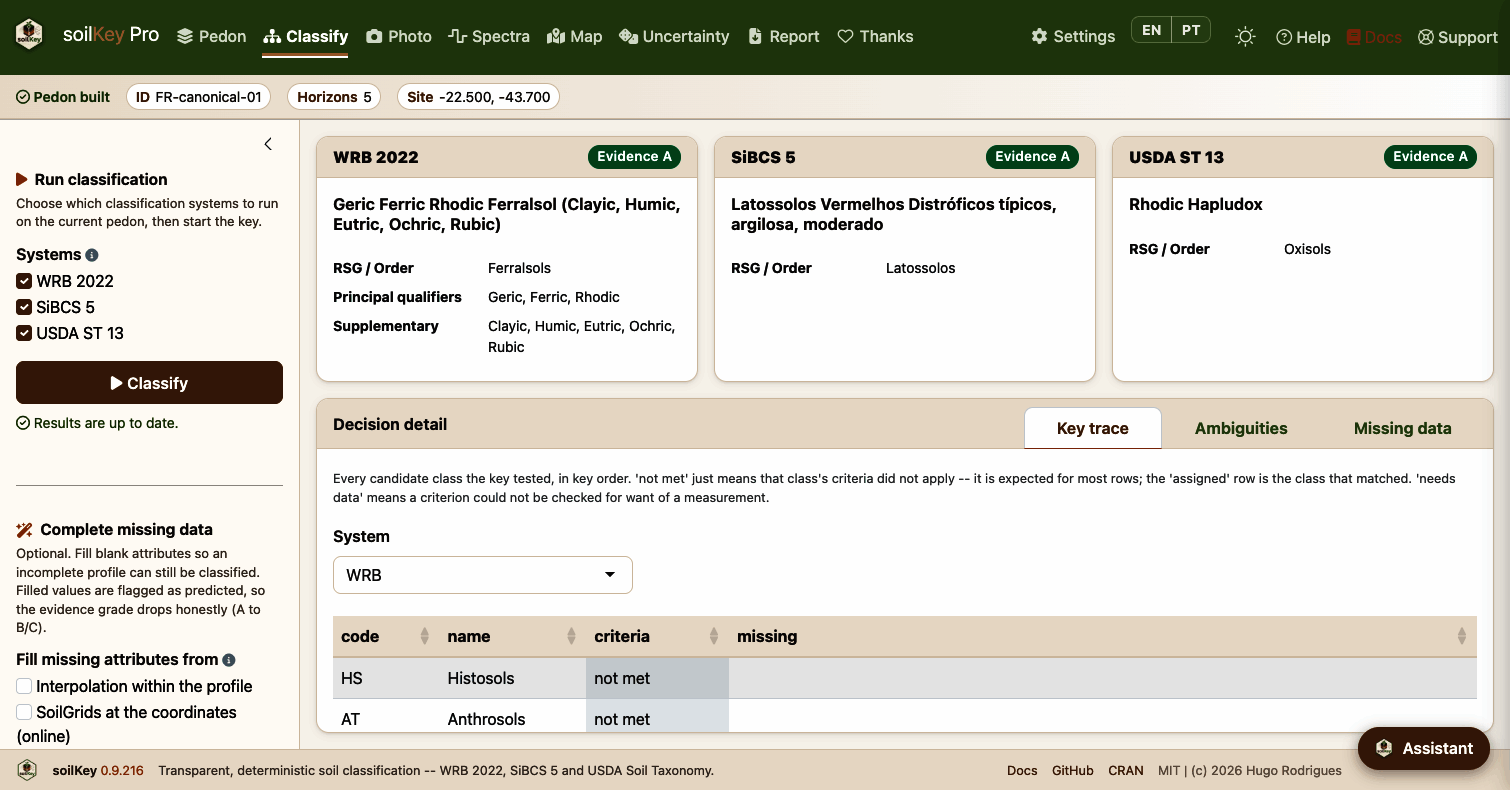Screen dimensions: 1510x790
Task: Click the info icon next to Systems
Action: pos(92,255)
